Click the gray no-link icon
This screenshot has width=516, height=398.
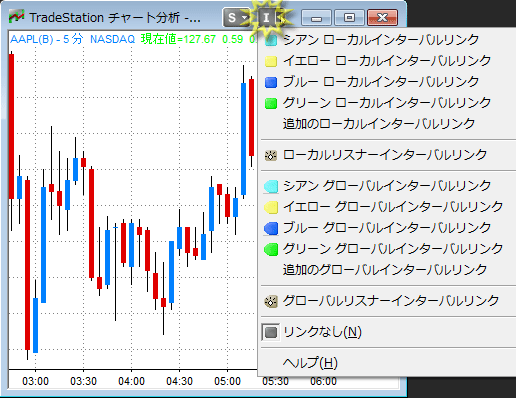pos(271,332)
